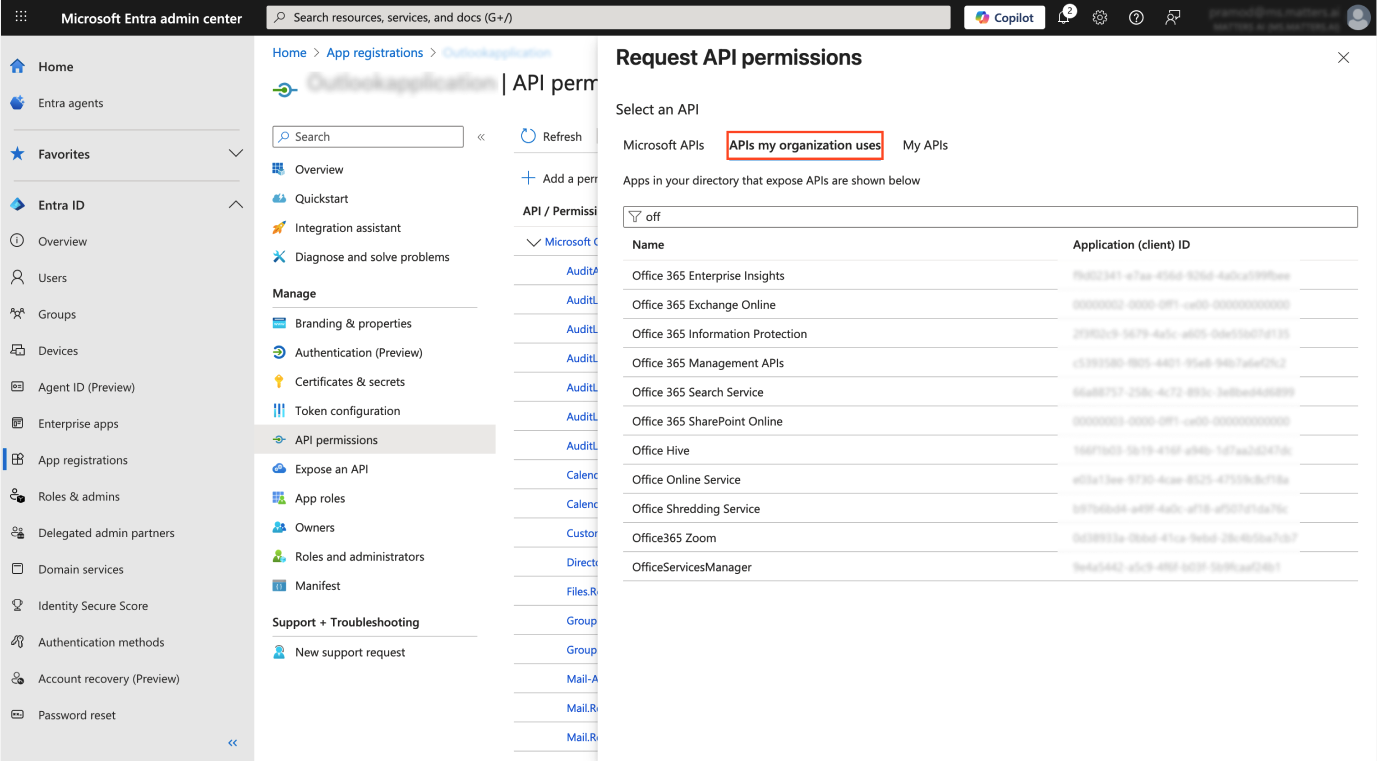Expand the Favorites section chevron
The image size is (1377, 761).
236,154
